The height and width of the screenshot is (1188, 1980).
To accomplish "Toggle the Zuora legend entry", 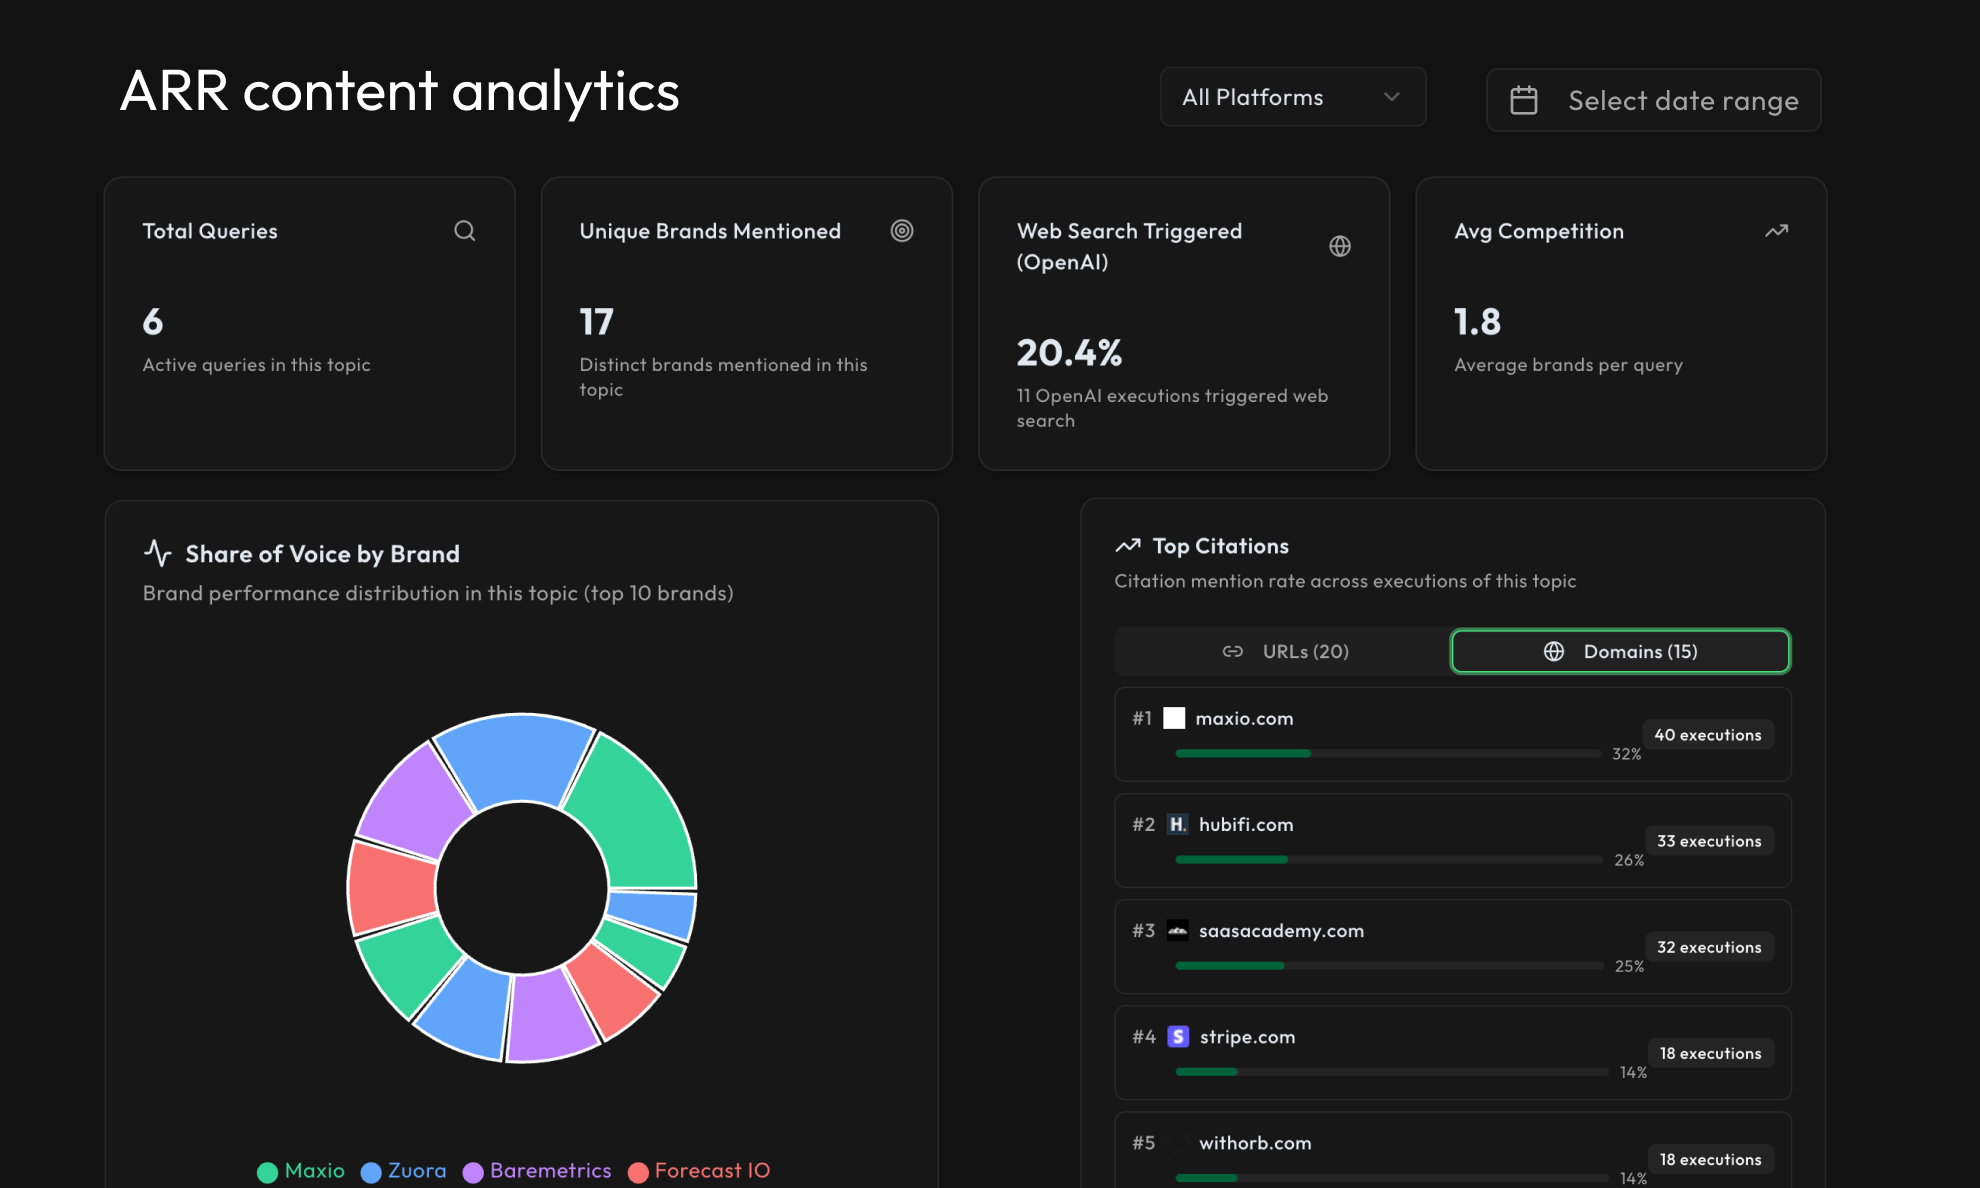I will pyautogui.click(x=404, y=1171).
